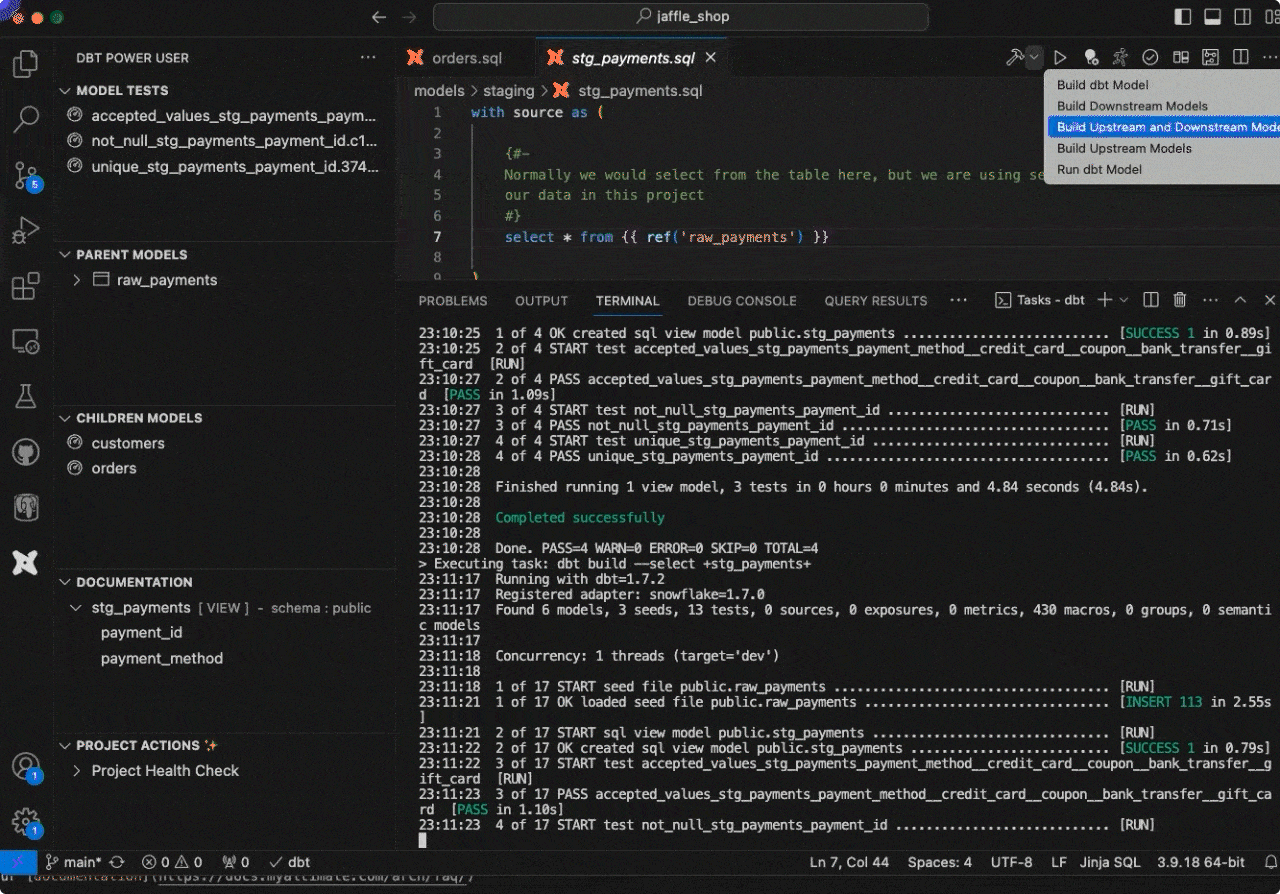Click the jaffle_shop command center search box
The image size is (1280, 894).
click(x=680, y=17)
